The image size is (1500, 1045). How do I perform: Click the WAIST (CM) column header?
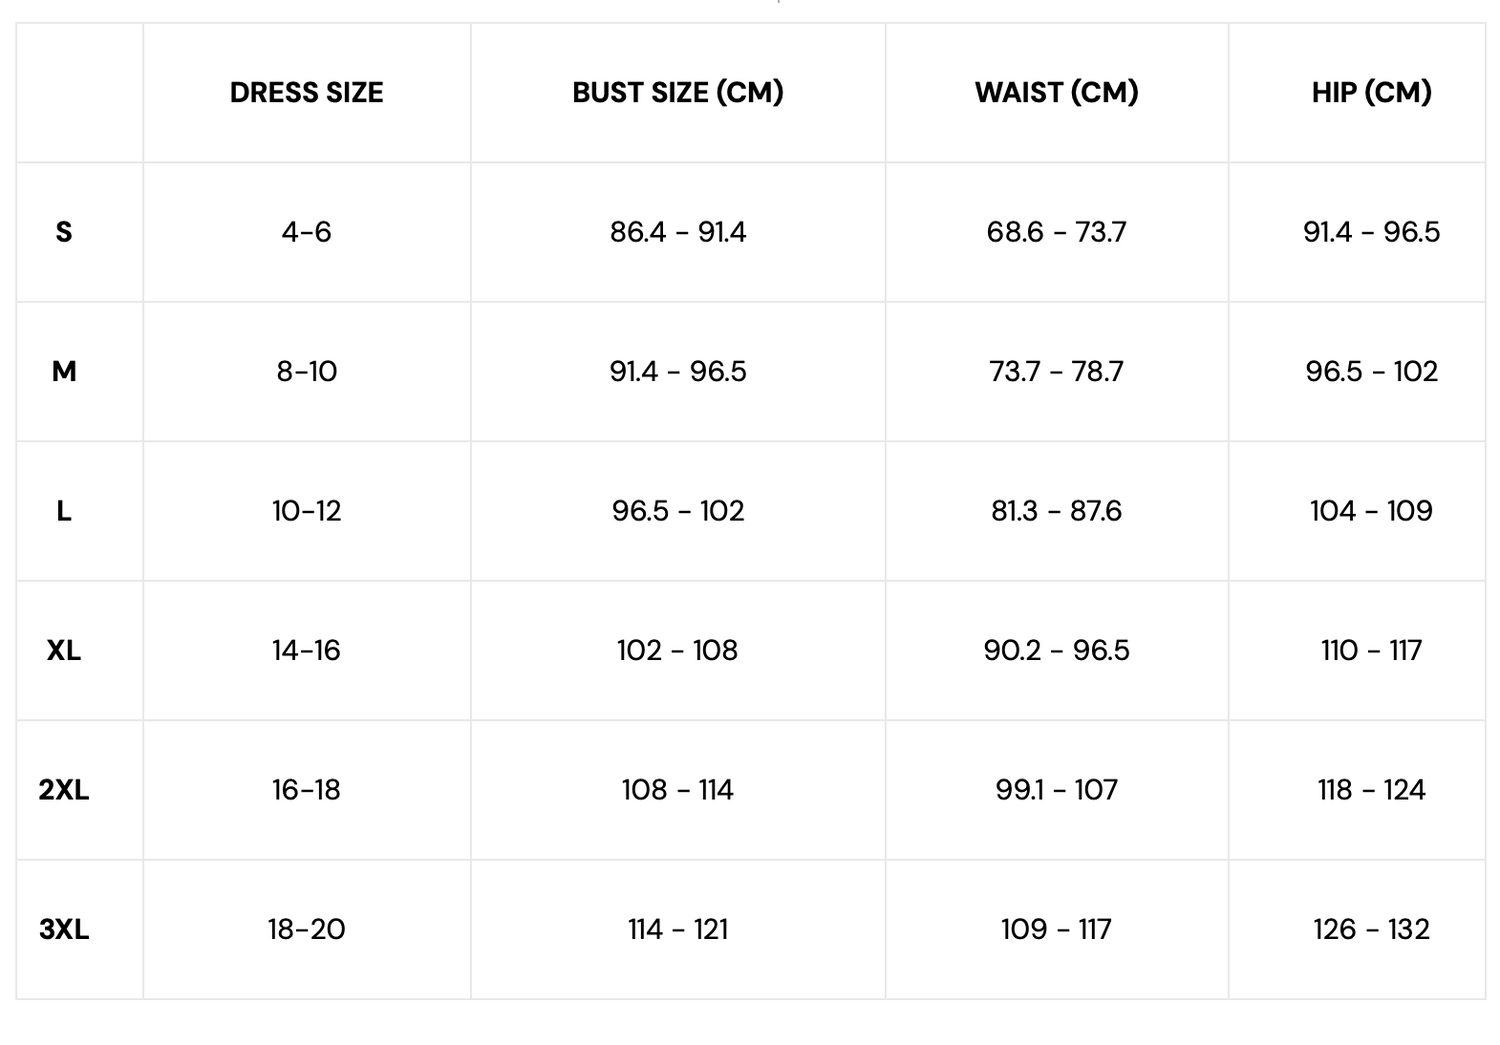click(1056, 92)
